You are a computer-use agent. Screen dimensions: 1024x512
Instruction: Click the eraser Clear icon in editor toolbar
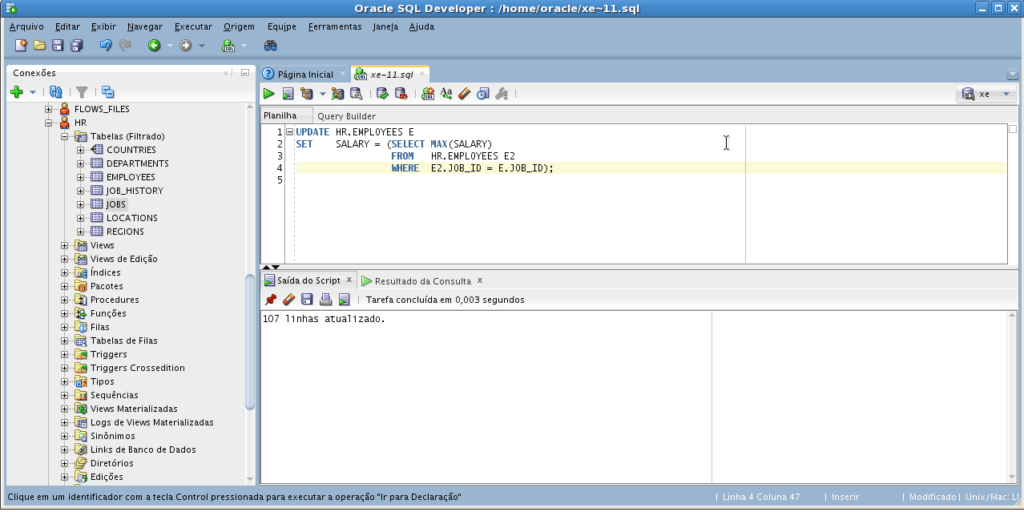(x=464, y=94)
